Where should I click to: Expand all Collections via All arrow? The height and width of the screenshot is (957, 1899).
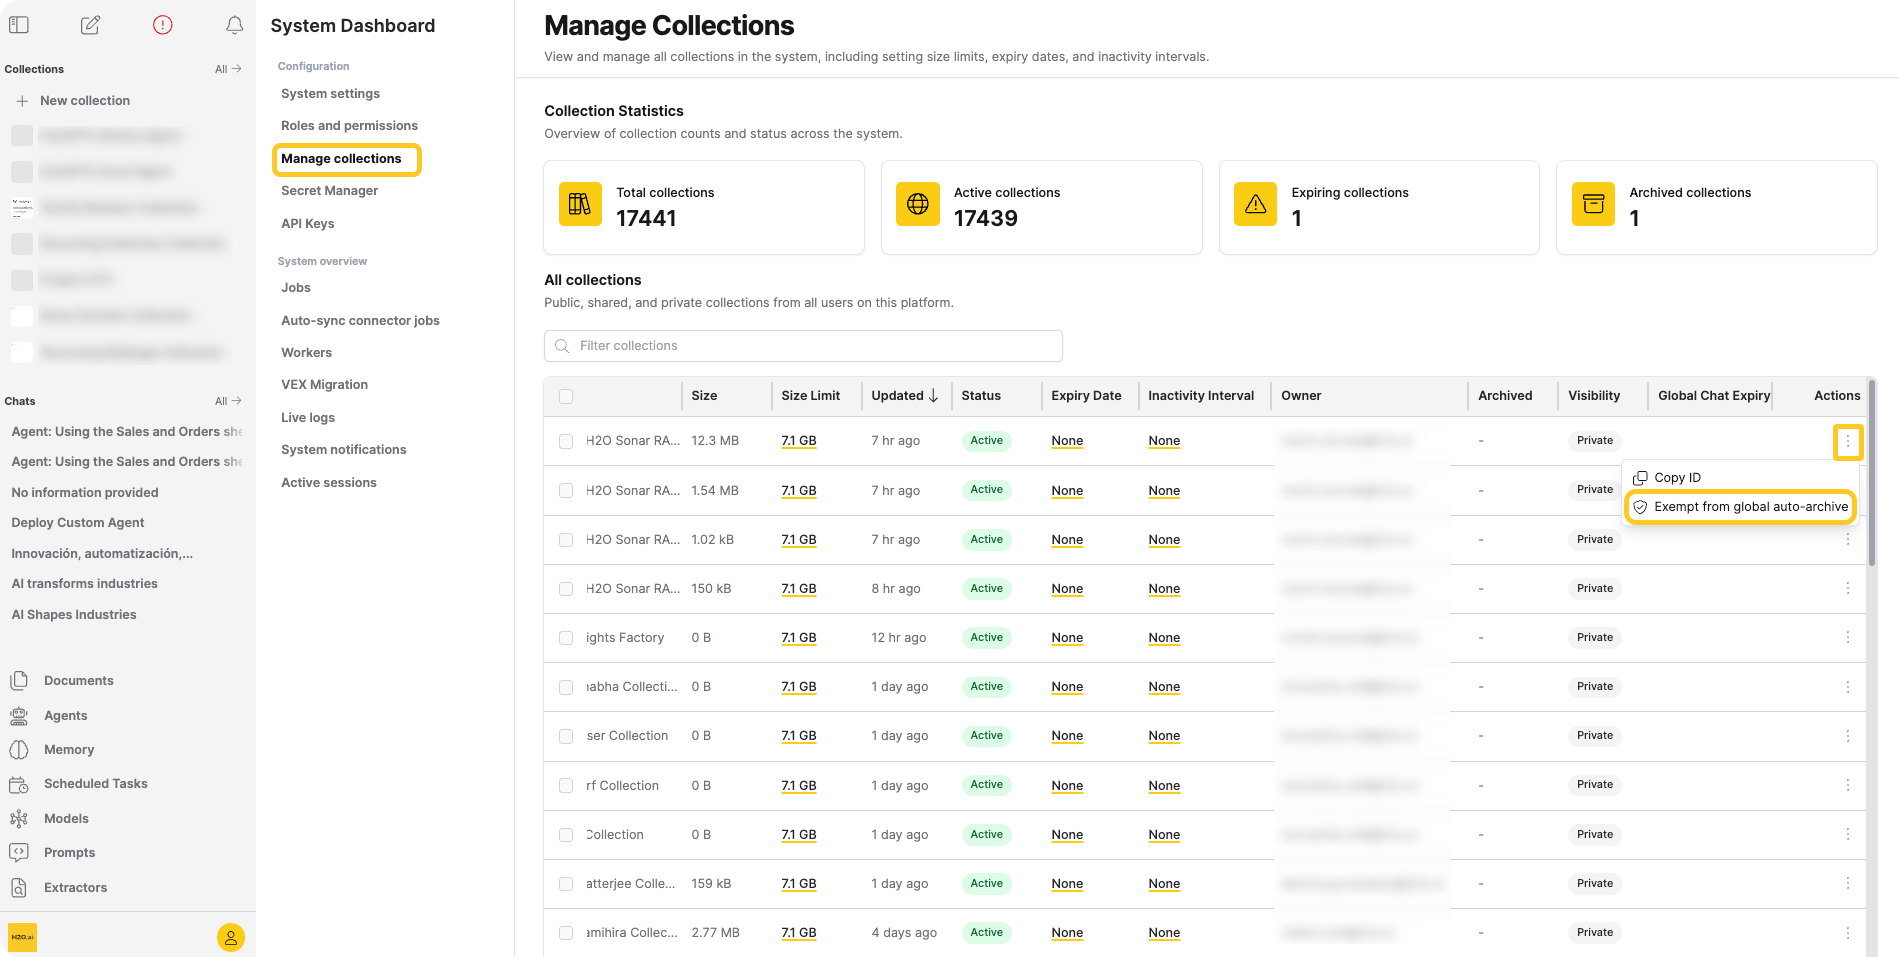click(228, 69)
